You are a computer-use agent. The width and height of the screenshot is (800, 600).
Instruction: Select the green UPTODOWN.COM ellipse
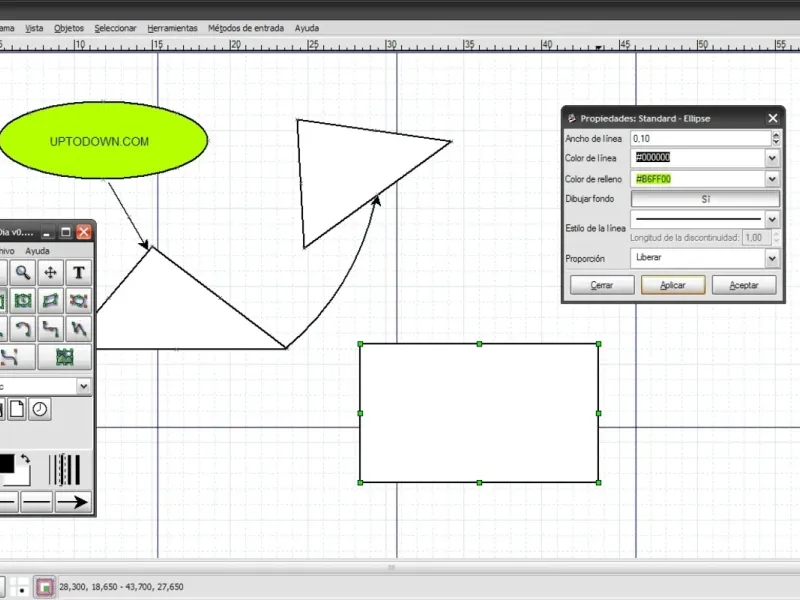tap(104, 140)
